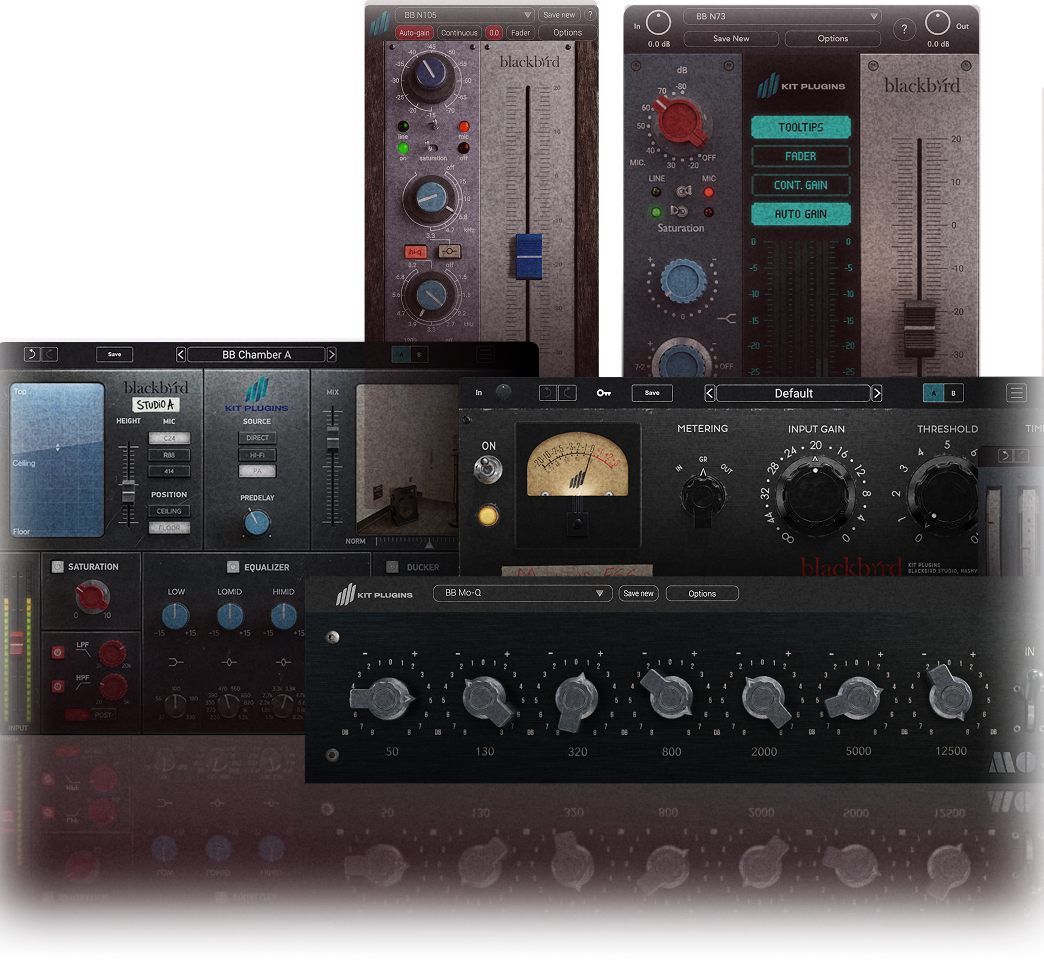Image resolution: width=1044 pixels, height=972 pixels.
Task: Enable AUTO GAIN in BB N73
Action: tap(801, 214)
